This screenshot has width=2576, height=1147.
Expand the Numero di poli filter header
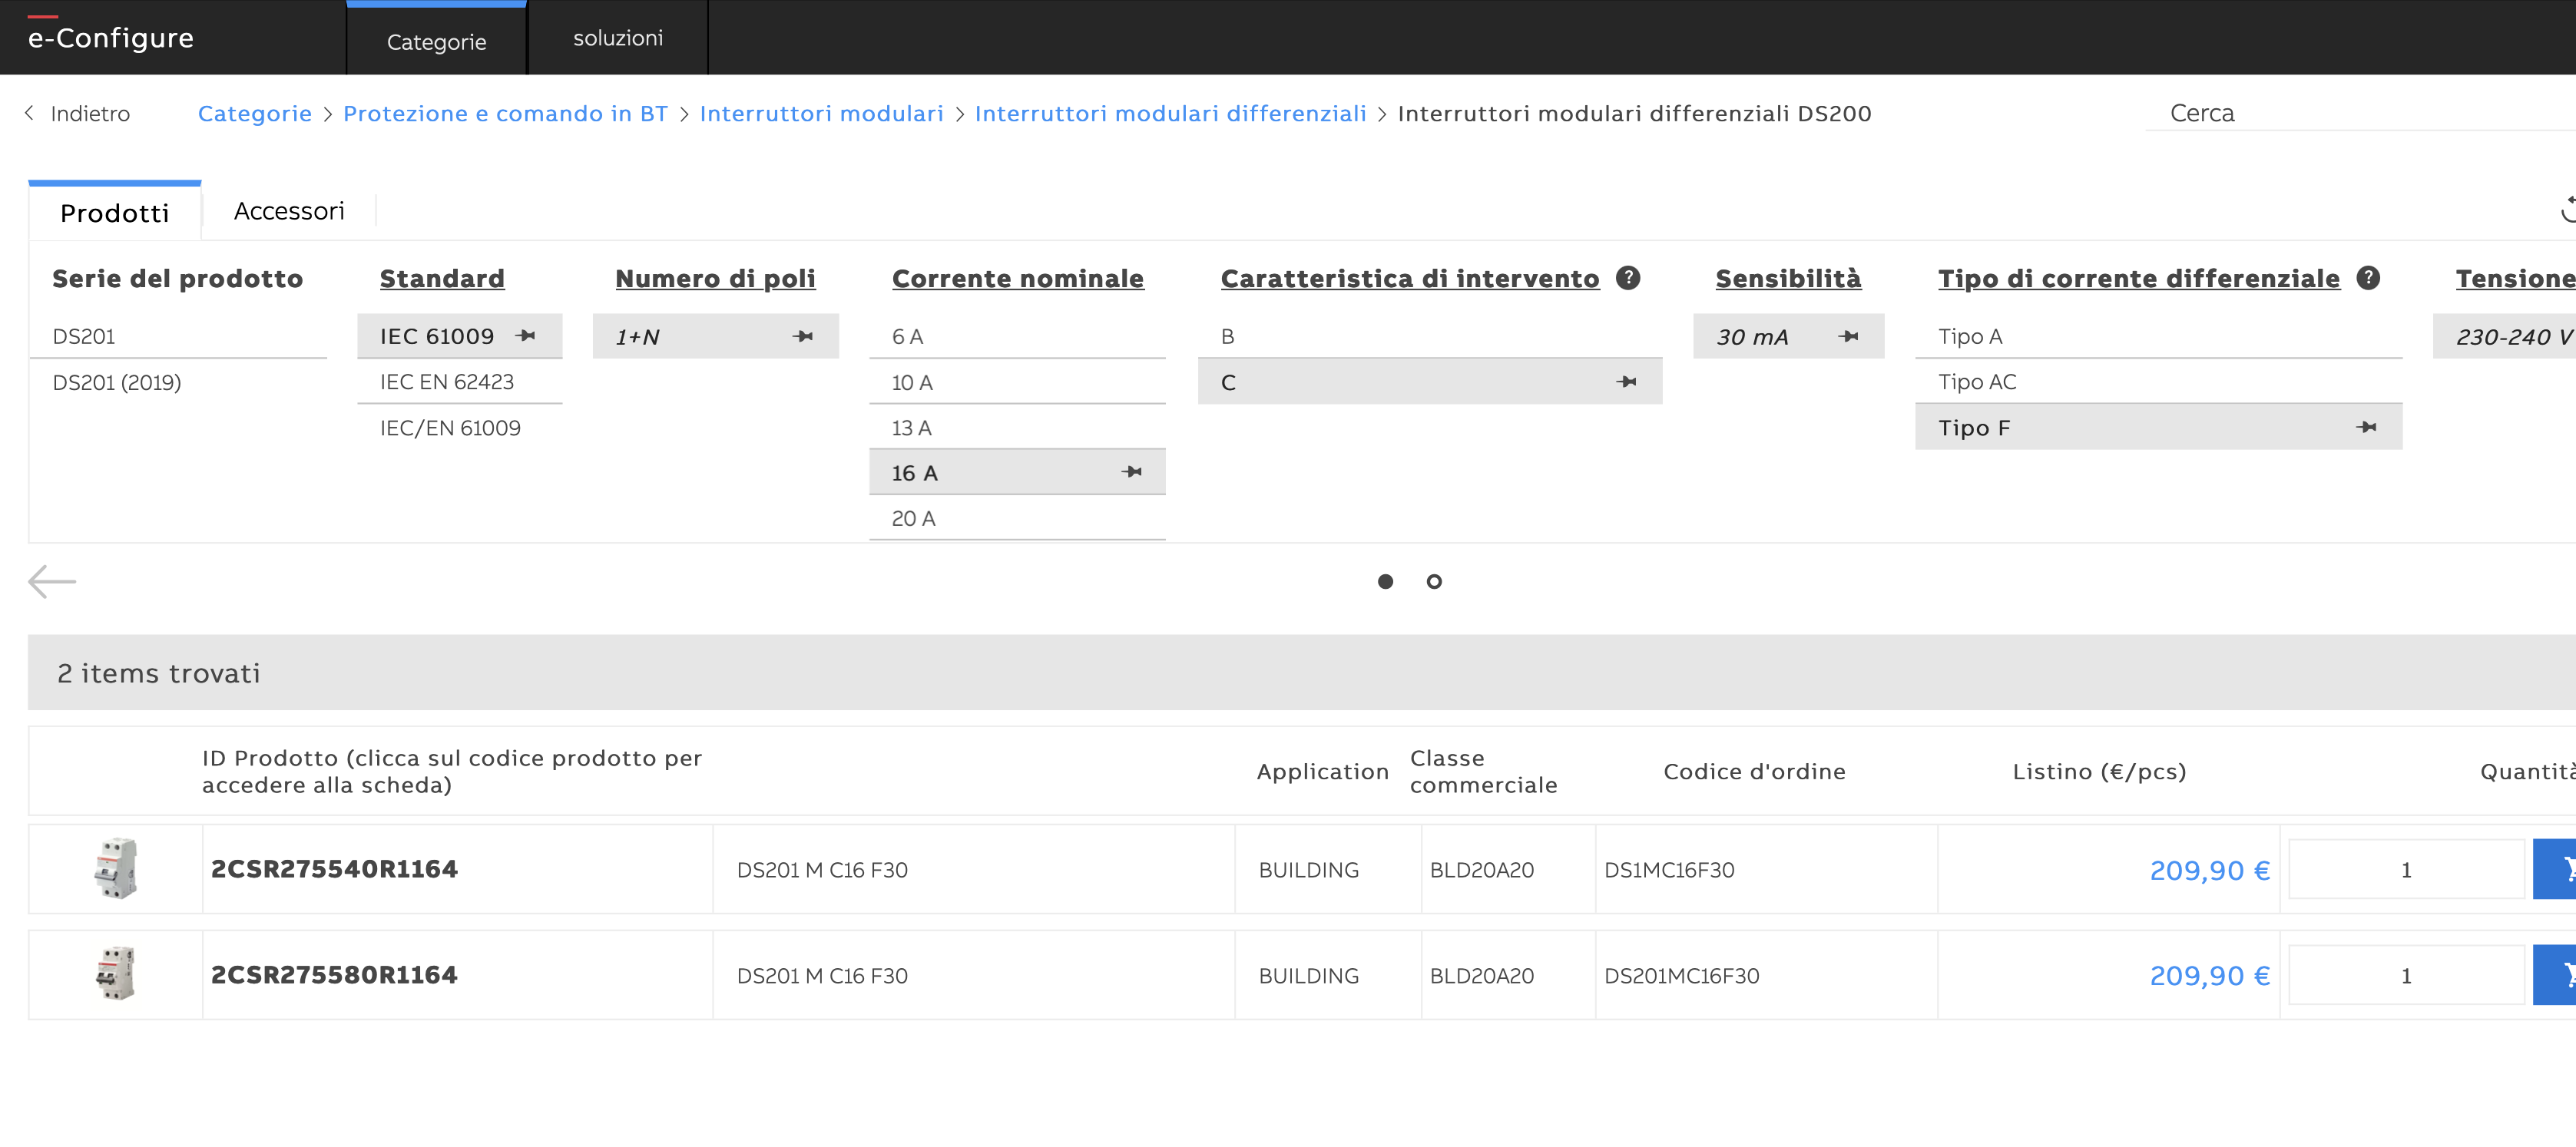(x=715, y=279)
